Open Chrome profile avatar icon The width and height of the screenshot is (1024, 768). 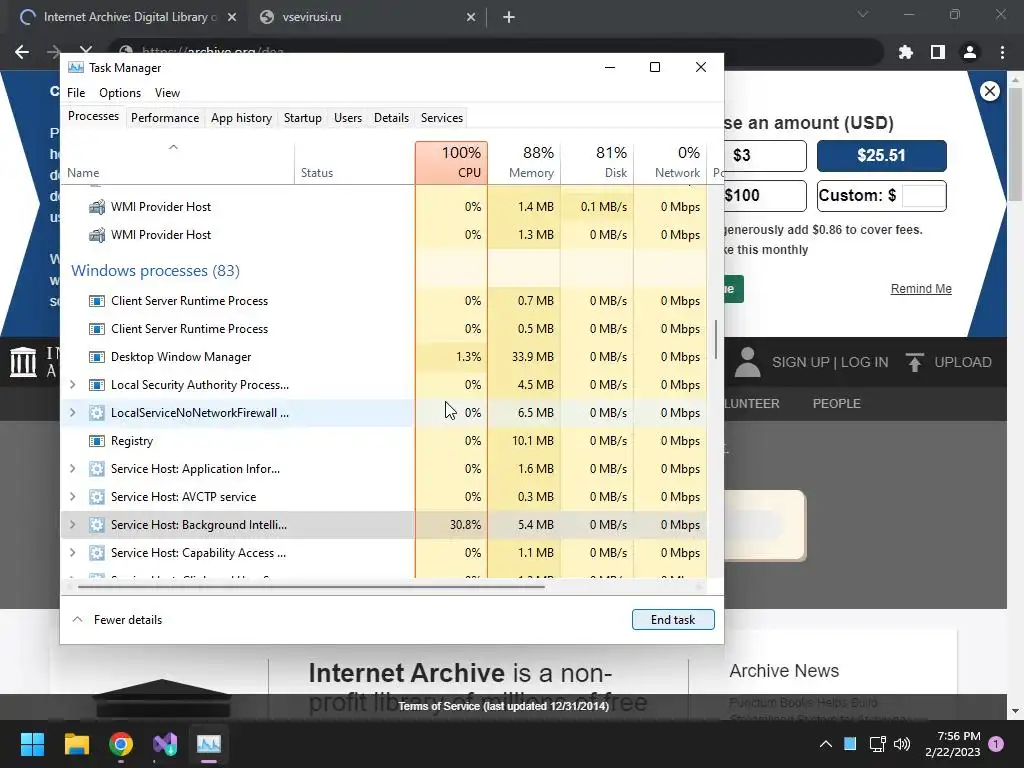970,52
